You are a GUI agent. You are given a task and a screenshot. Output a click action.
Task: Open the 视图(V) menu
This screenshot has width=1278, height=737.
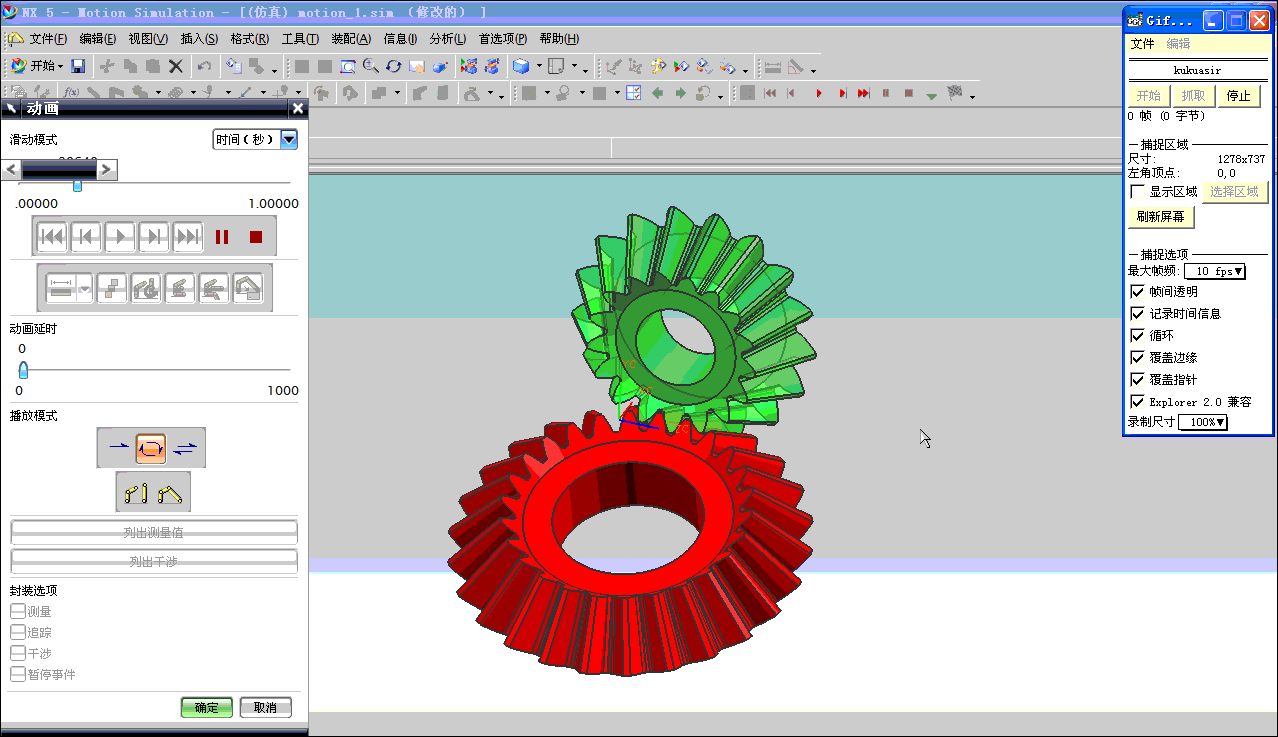click(x=148, y=39)
